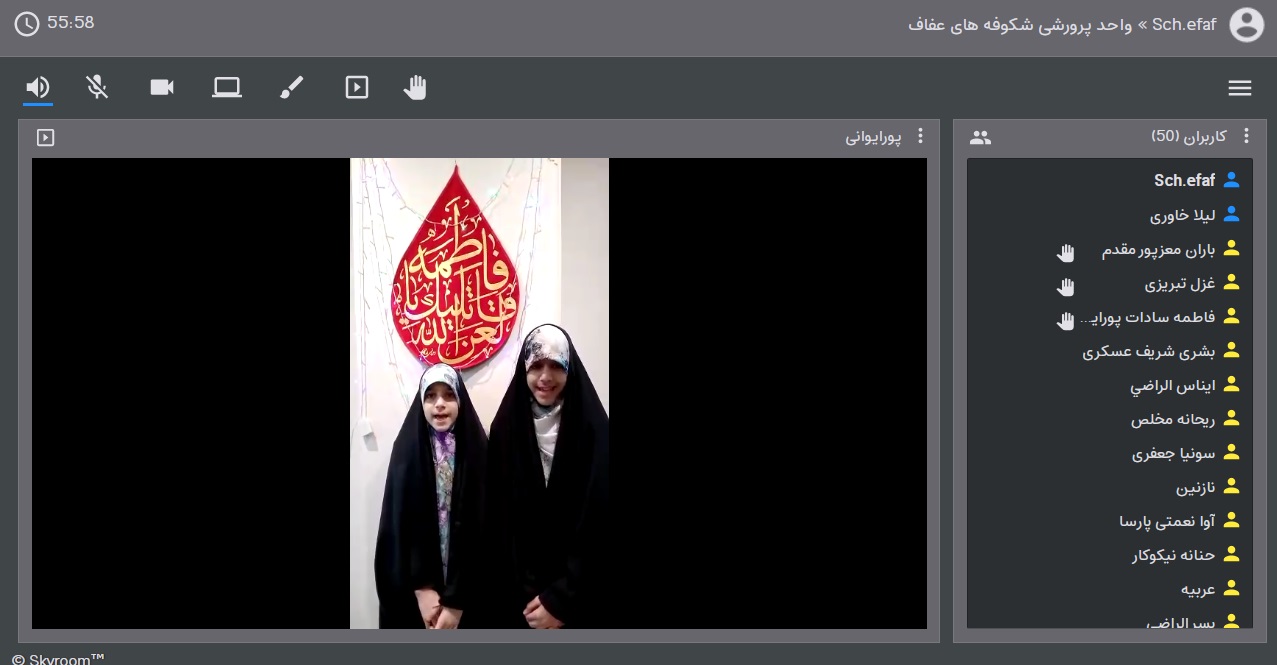The width and height of the screenshot is (1277, 665).
Task: Click the Sch.efaf room title link
Action: point(1184,24)
